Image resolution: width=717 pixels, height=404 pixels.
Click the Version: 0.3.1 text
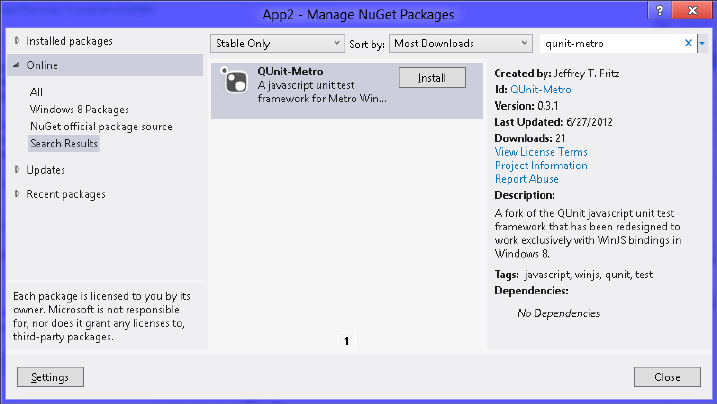[x=526, y=106]
